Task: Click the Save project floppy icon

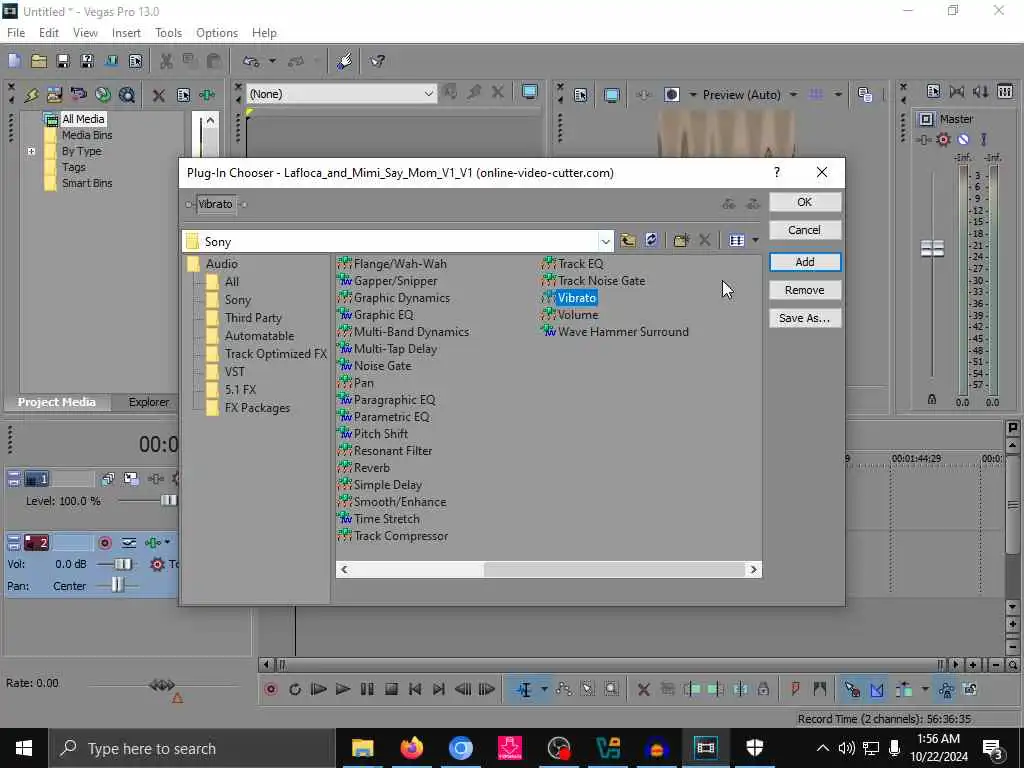Action: (63, 61)
